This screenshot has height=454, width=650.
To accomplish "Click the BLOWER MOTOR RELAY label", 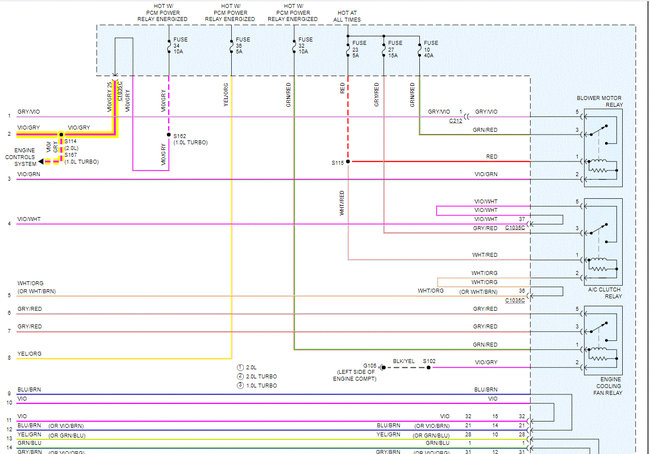I will tap(599, 101).
